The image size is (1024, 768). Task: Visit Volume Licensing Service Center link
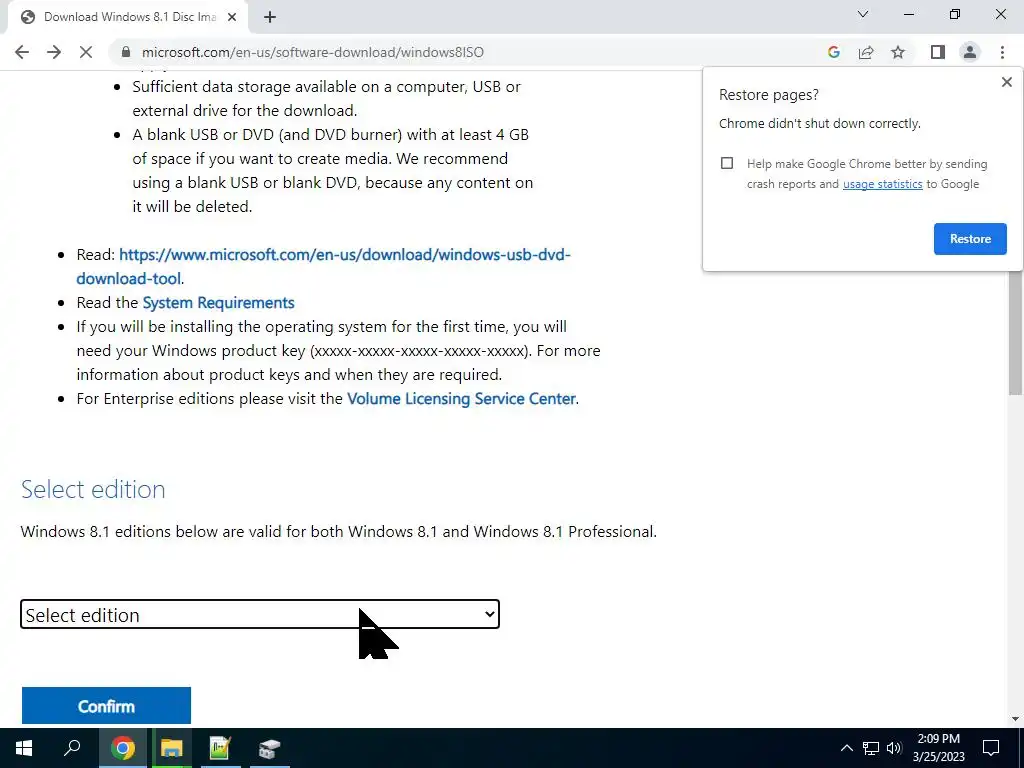tap(461, 399)
